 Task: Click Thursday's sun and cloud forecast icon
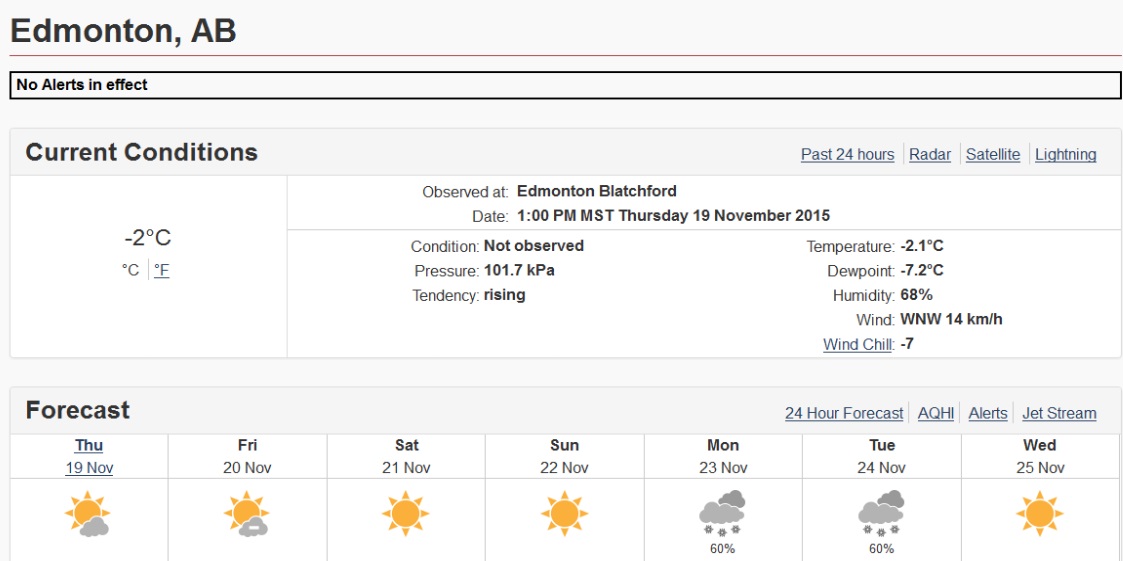click(x=87, y=515)
